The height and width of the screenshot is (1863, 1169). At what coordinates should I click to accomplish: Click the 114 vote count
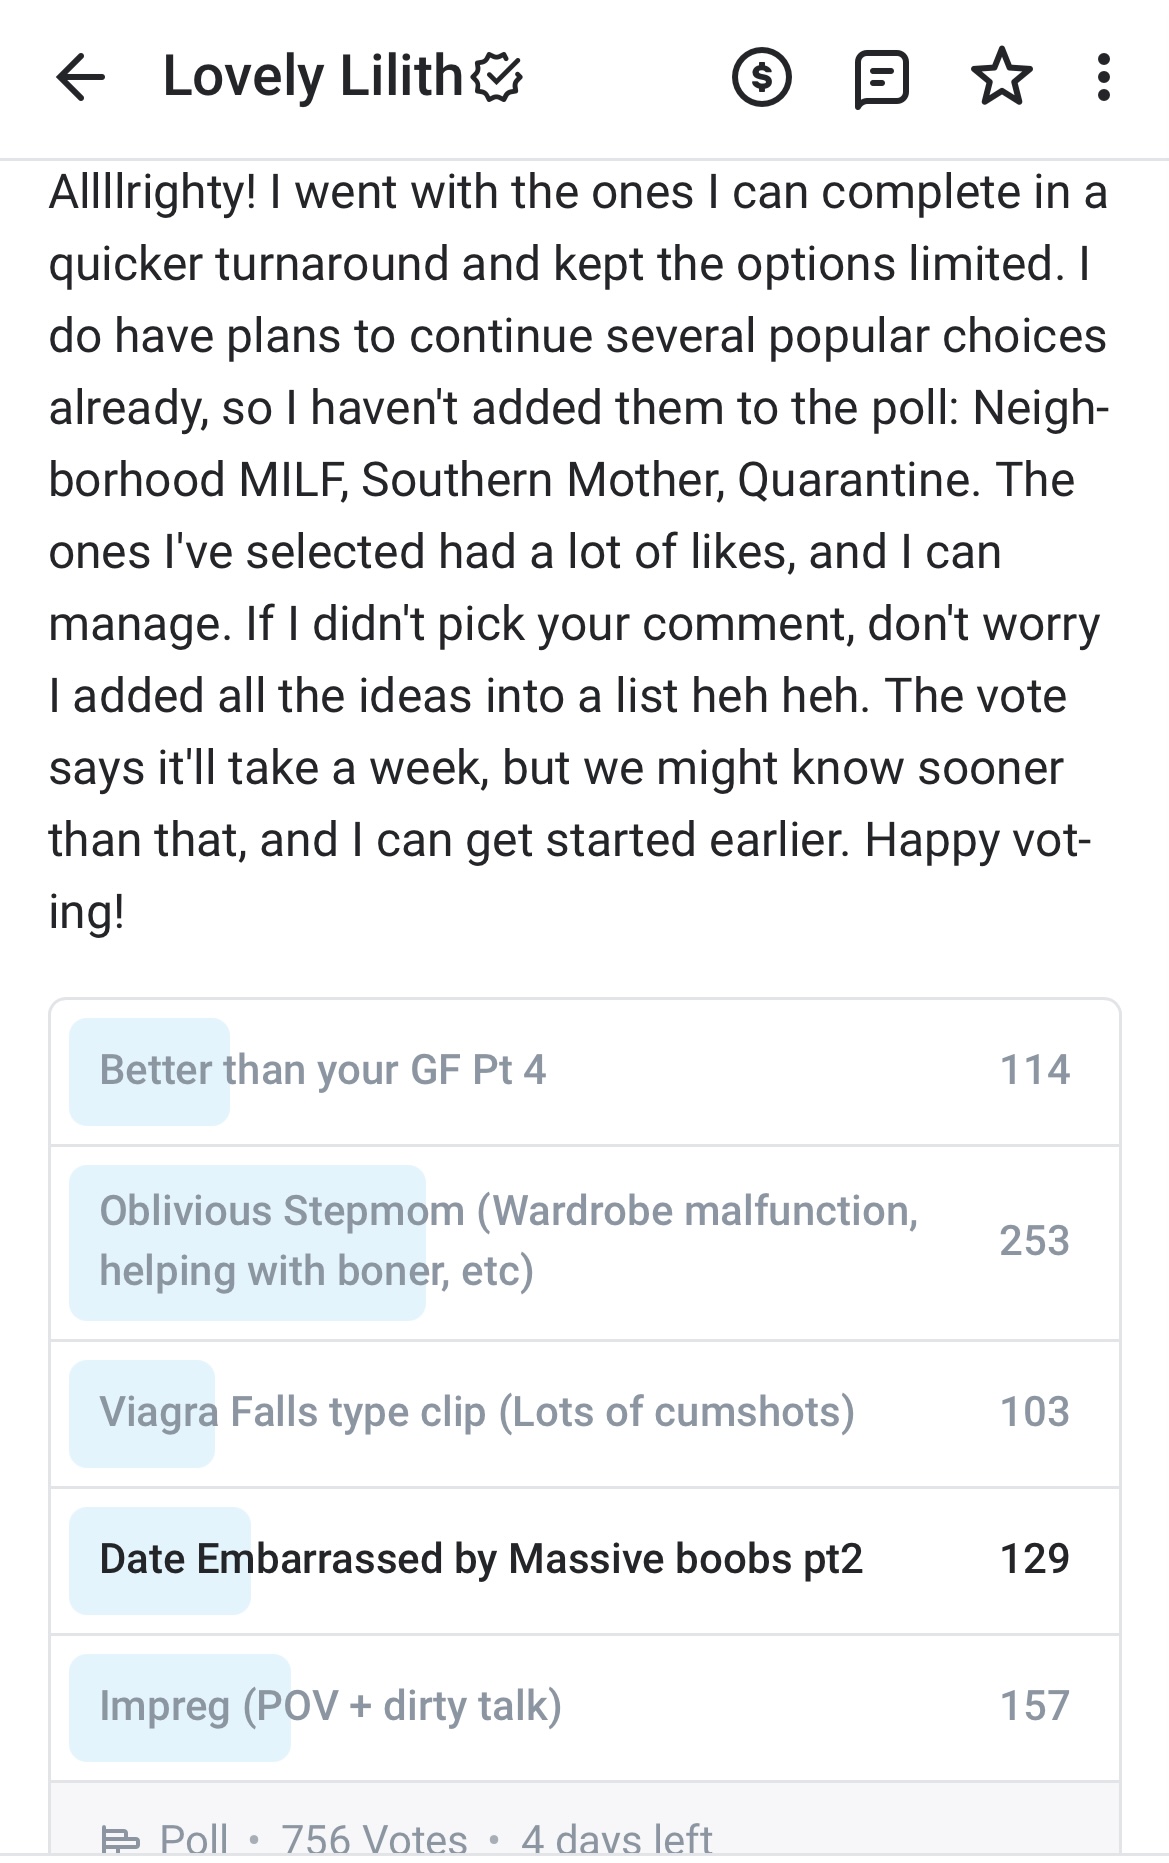pos(1034,1070)
